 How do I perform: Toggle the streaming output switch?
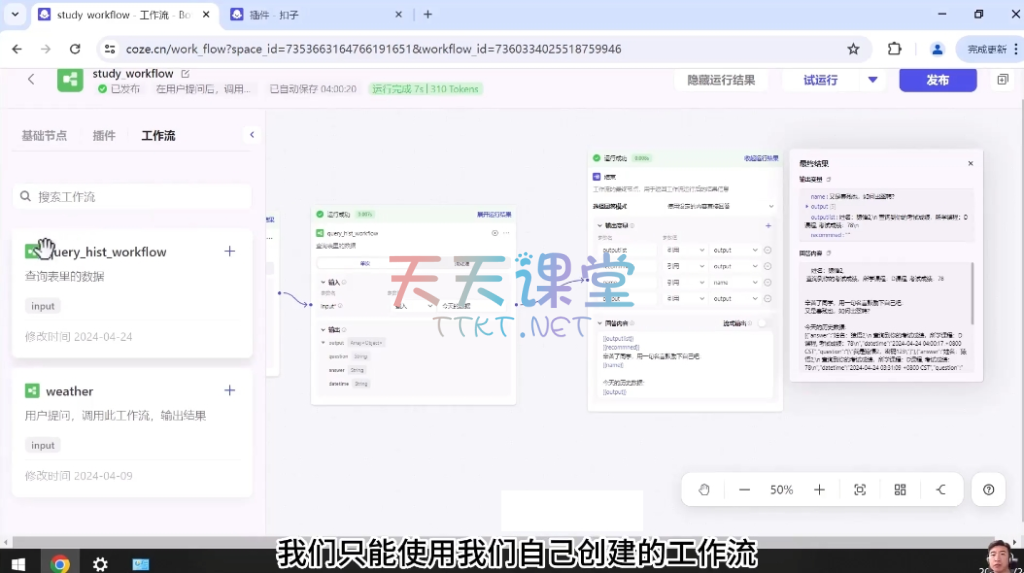click(x=765, y=323)
